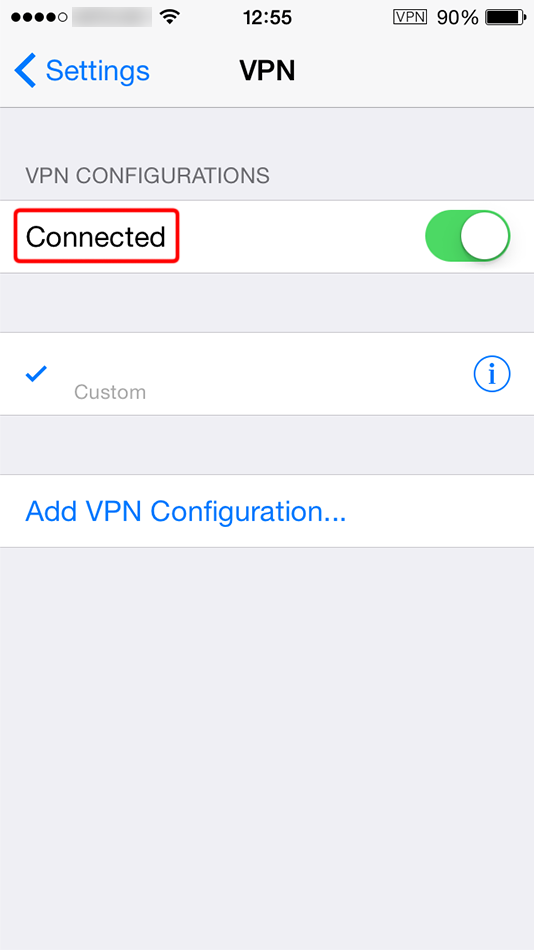Image resolution: width=534 pixels, height=950 pixels.
Task: Tap the VPN page title
Action: click(x=267, y=70)
